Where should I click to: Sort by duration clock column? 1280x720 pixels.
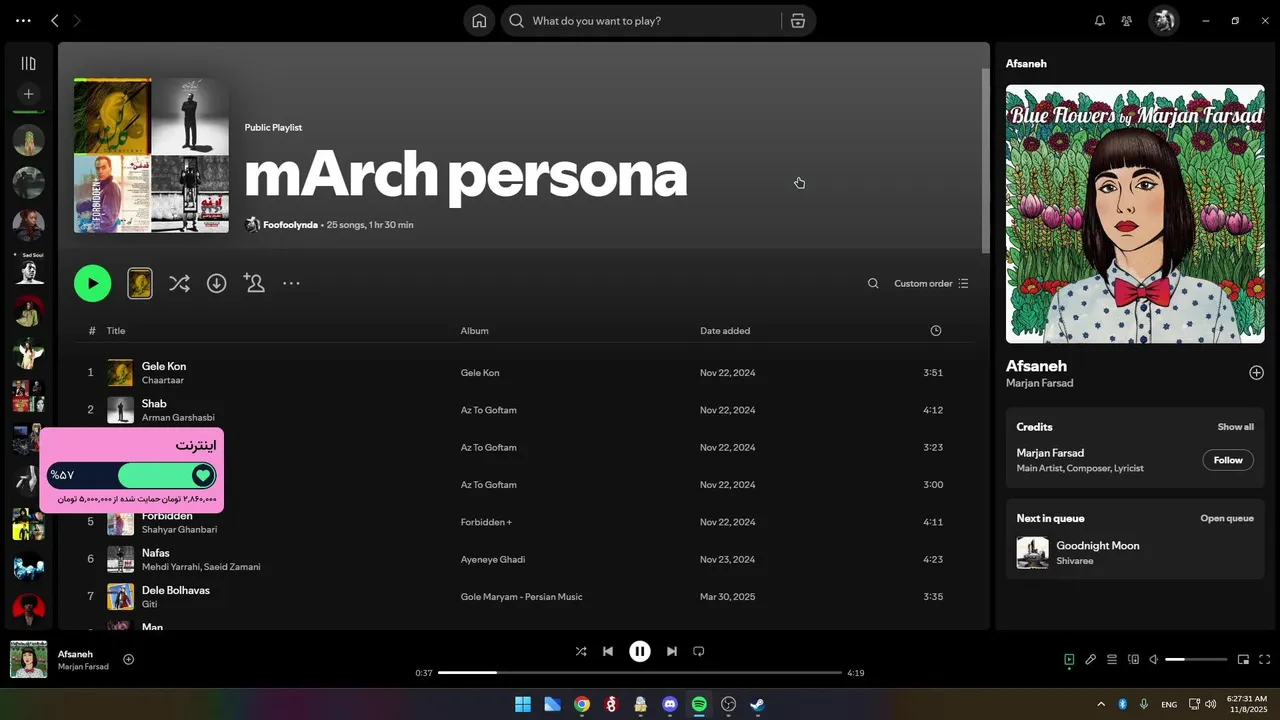pos(935,331)
